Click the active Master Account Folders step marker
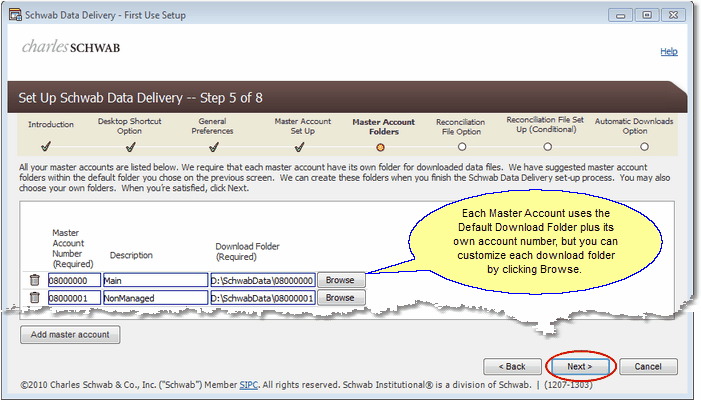 click(x=380, y=147)
